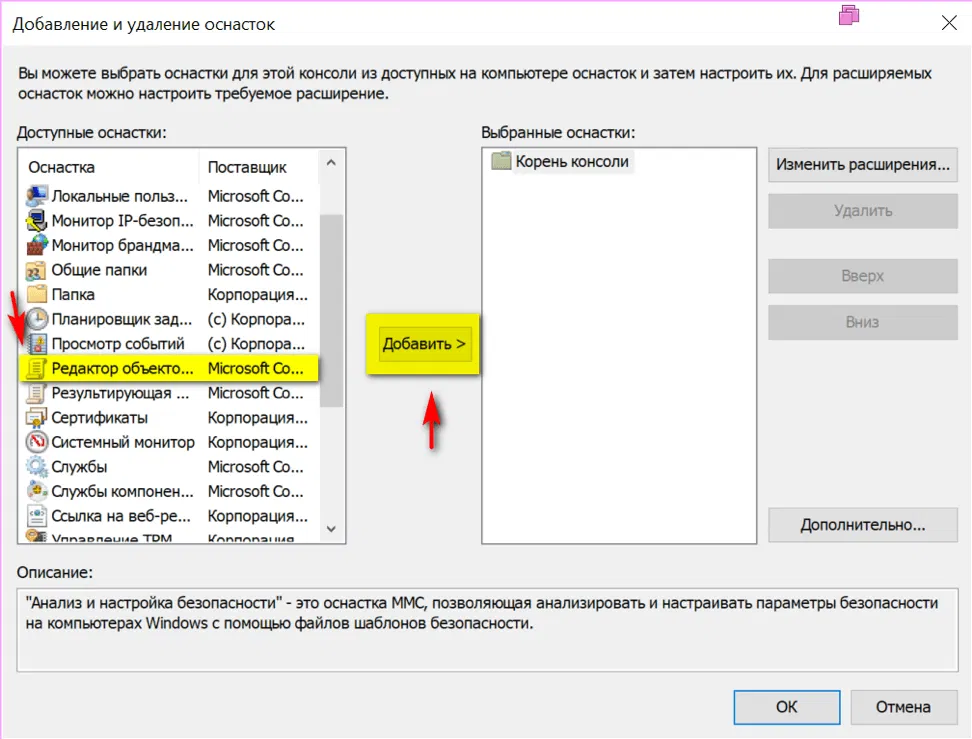Screen dimensions: 972x739
Task: Click the Добавить > button
Action: [x=424, y=344]
